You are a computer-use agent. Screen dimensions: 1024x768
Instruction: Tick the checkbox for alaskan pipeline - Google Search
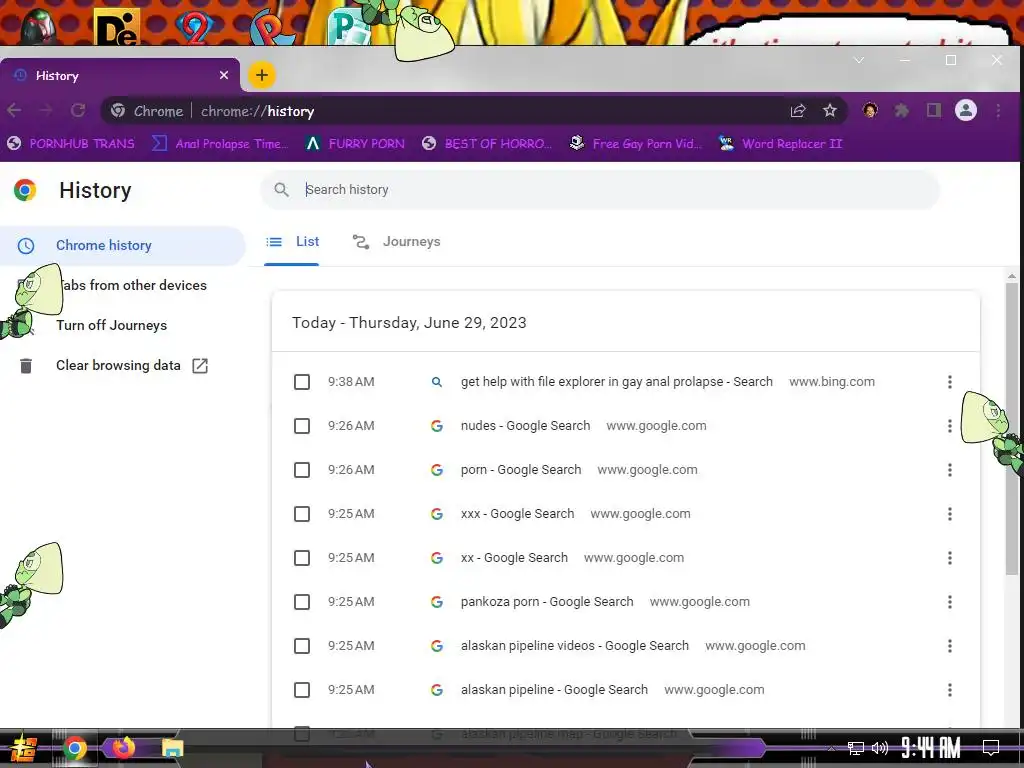pos(302,690)
